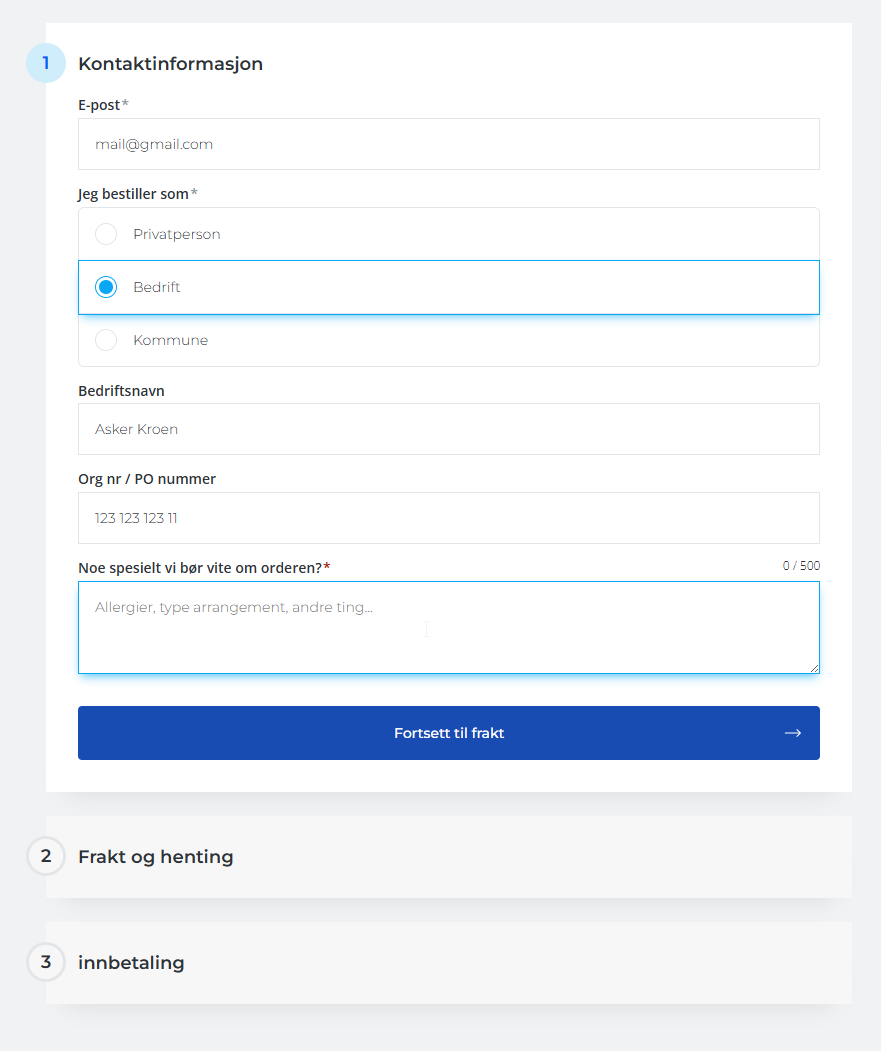Click the arrow icon on Fortsett button
Image resolution: width=881 pixels, height=1051 pixels.
point(792,733)
